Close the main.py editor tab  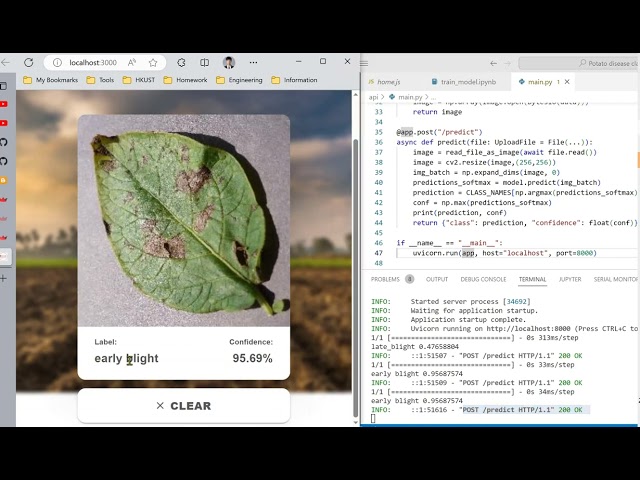tap(567, 82)
